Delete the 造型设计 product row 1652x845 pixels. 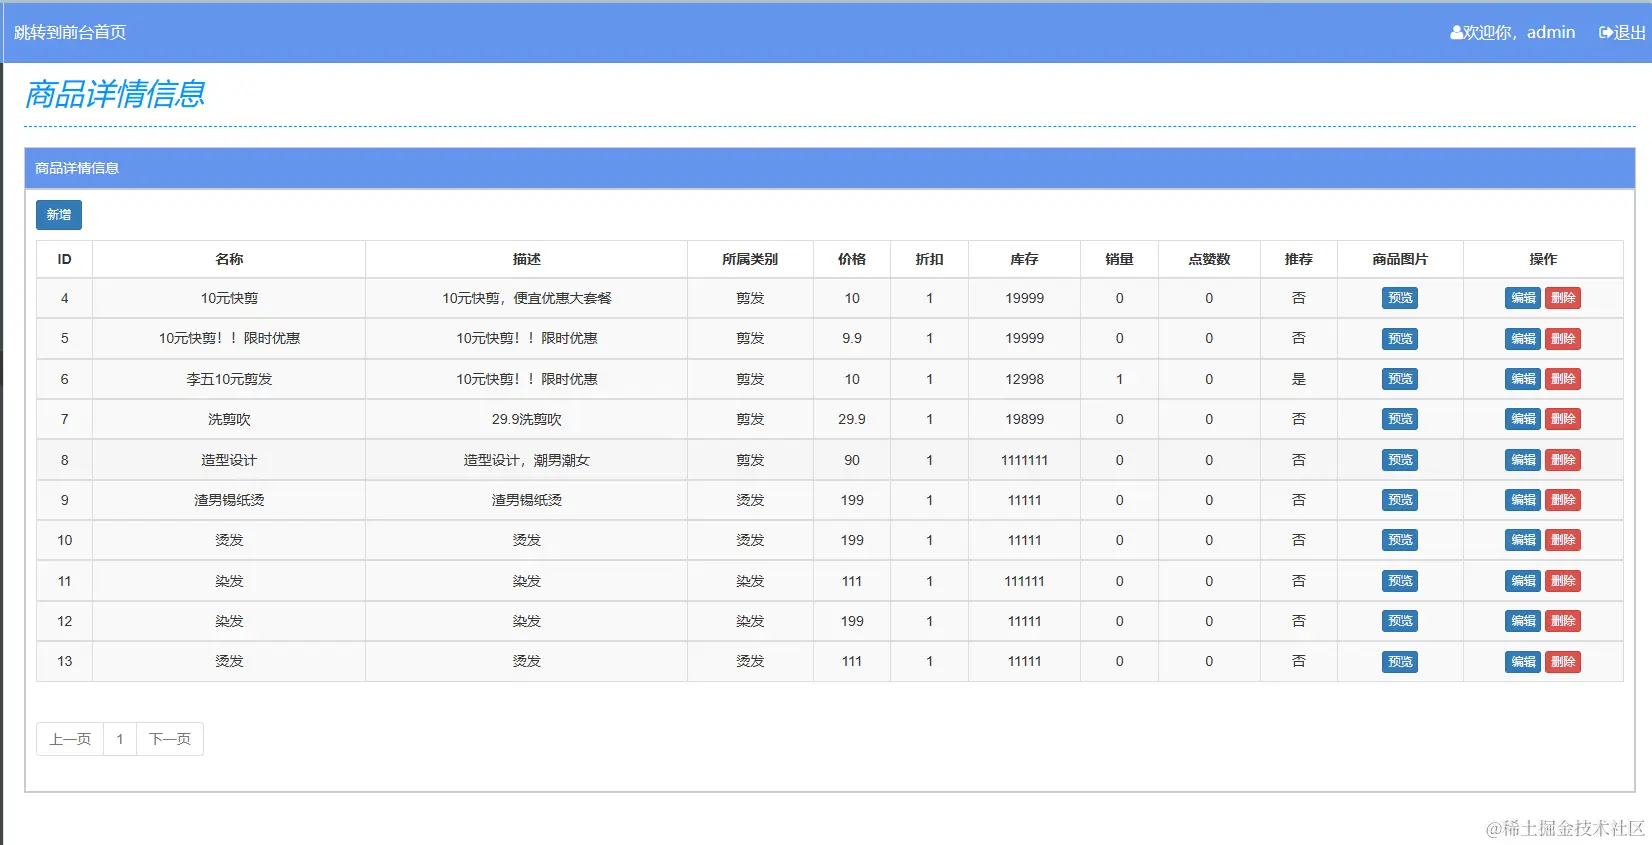pos(1563,460)
